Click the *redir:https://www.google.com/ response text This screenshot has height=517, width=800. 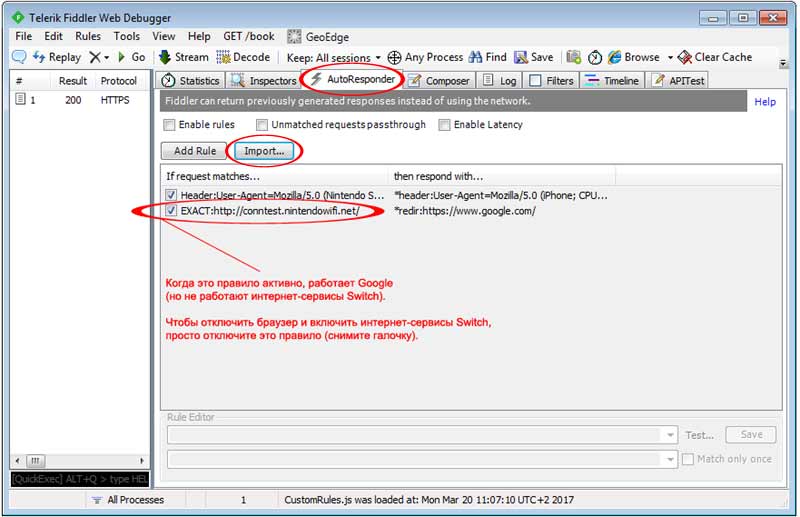tap(465, 211)
